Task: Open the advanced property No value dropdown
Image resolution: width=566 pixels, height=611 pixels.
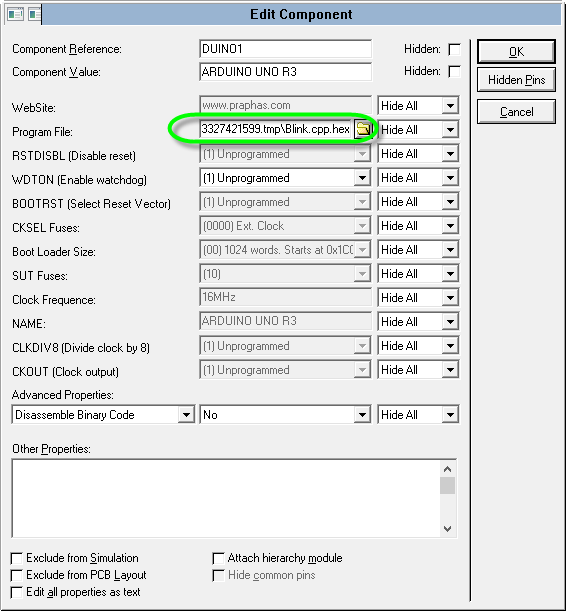Action: coord(362,415)
